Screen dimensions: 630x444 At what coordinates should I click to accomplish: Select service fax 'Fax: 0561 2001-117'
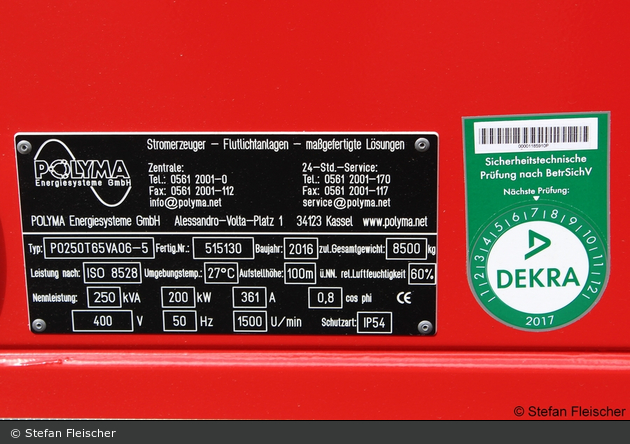tap(345, 191)
